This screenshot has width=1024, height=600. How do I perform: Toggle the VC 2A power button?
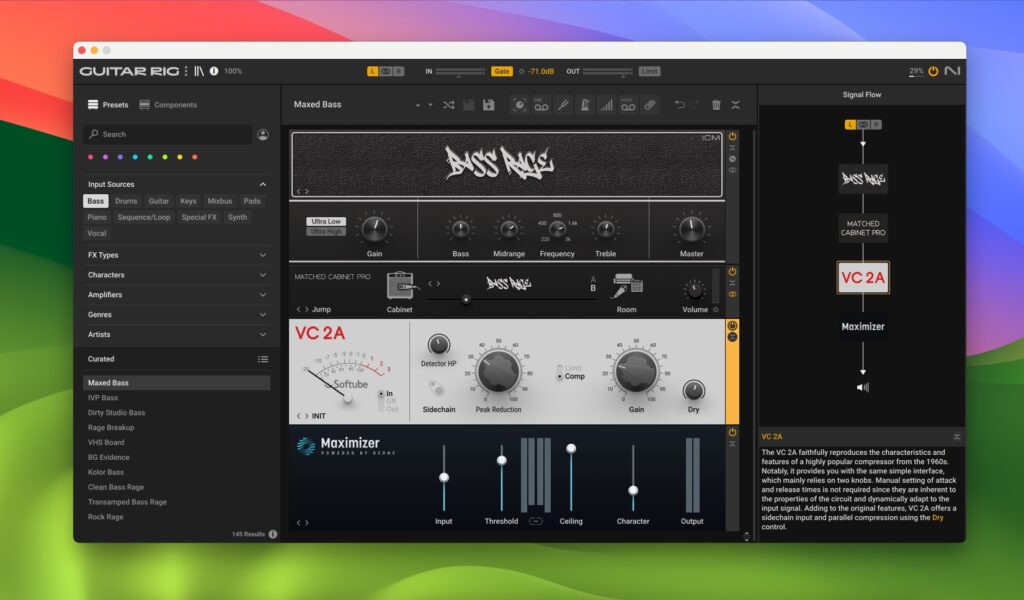tap(733, 324)
